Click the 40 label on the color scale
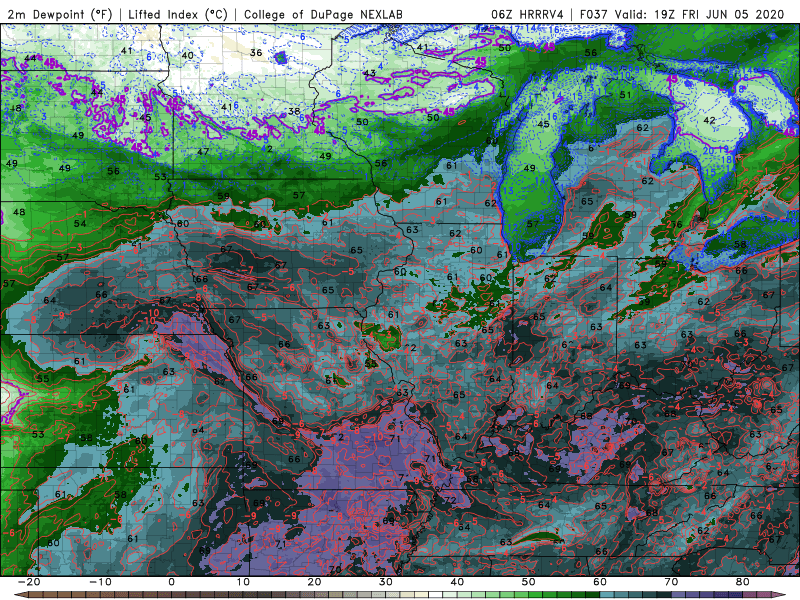This screenshot has height=600, width=800. coord(457,582)
